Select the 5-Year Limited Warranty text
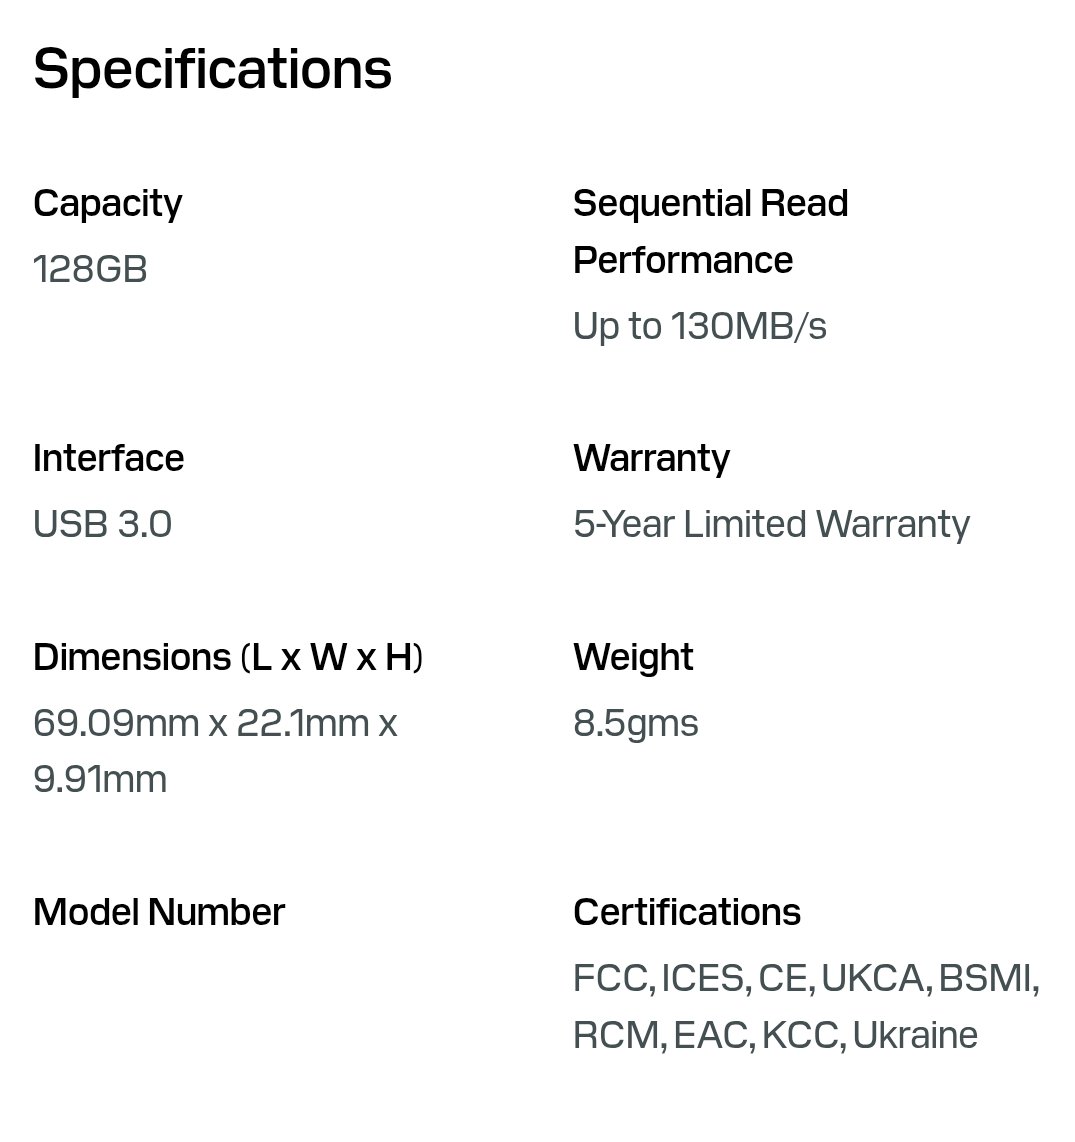 coord(771,524)
